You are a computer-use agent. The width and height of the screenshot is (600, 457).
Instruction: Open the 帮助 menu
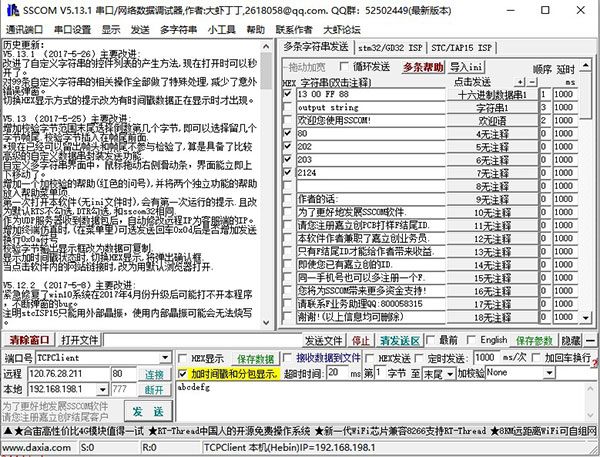click(255, 29)
